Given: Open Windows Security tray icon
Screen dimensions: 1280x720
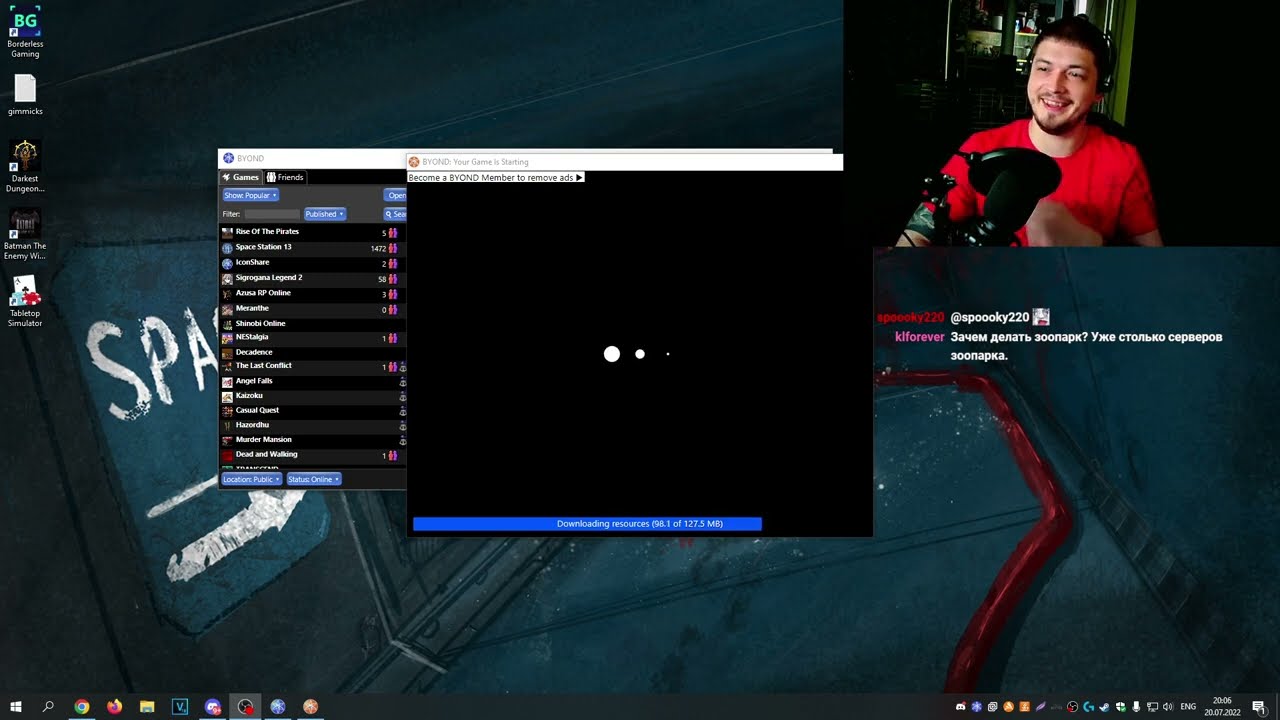Looking at the screenshot, I should pos(1121,707).
